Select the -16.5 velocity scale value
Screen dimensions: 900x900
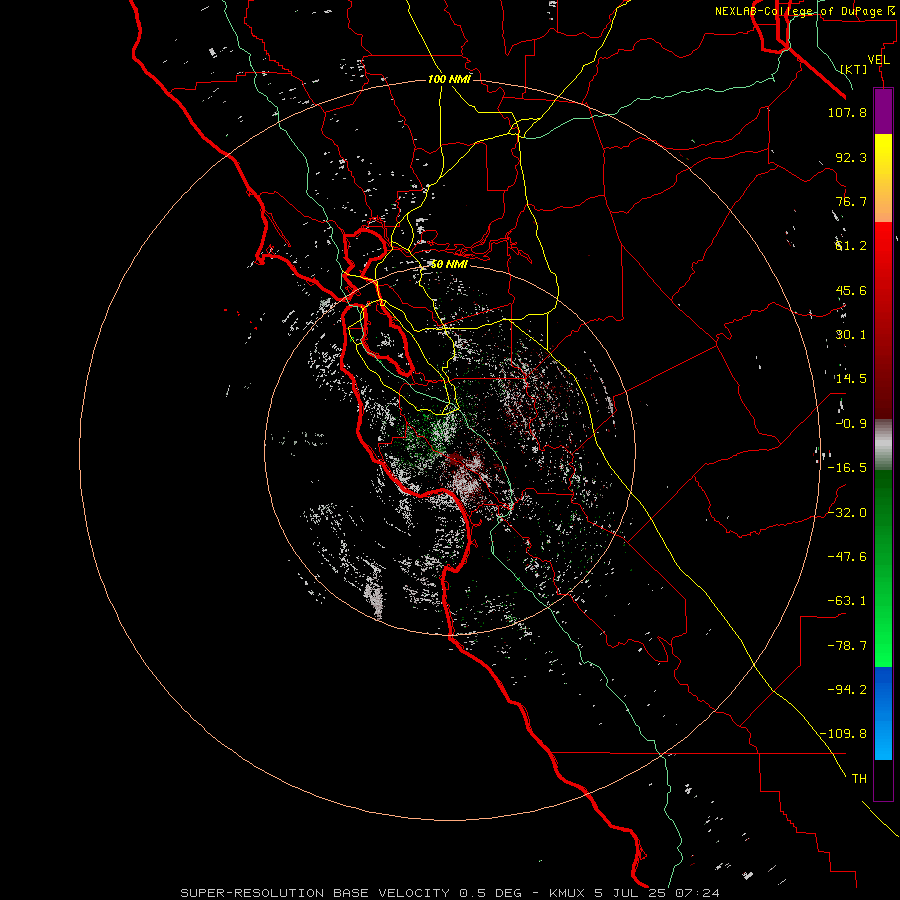847,468
